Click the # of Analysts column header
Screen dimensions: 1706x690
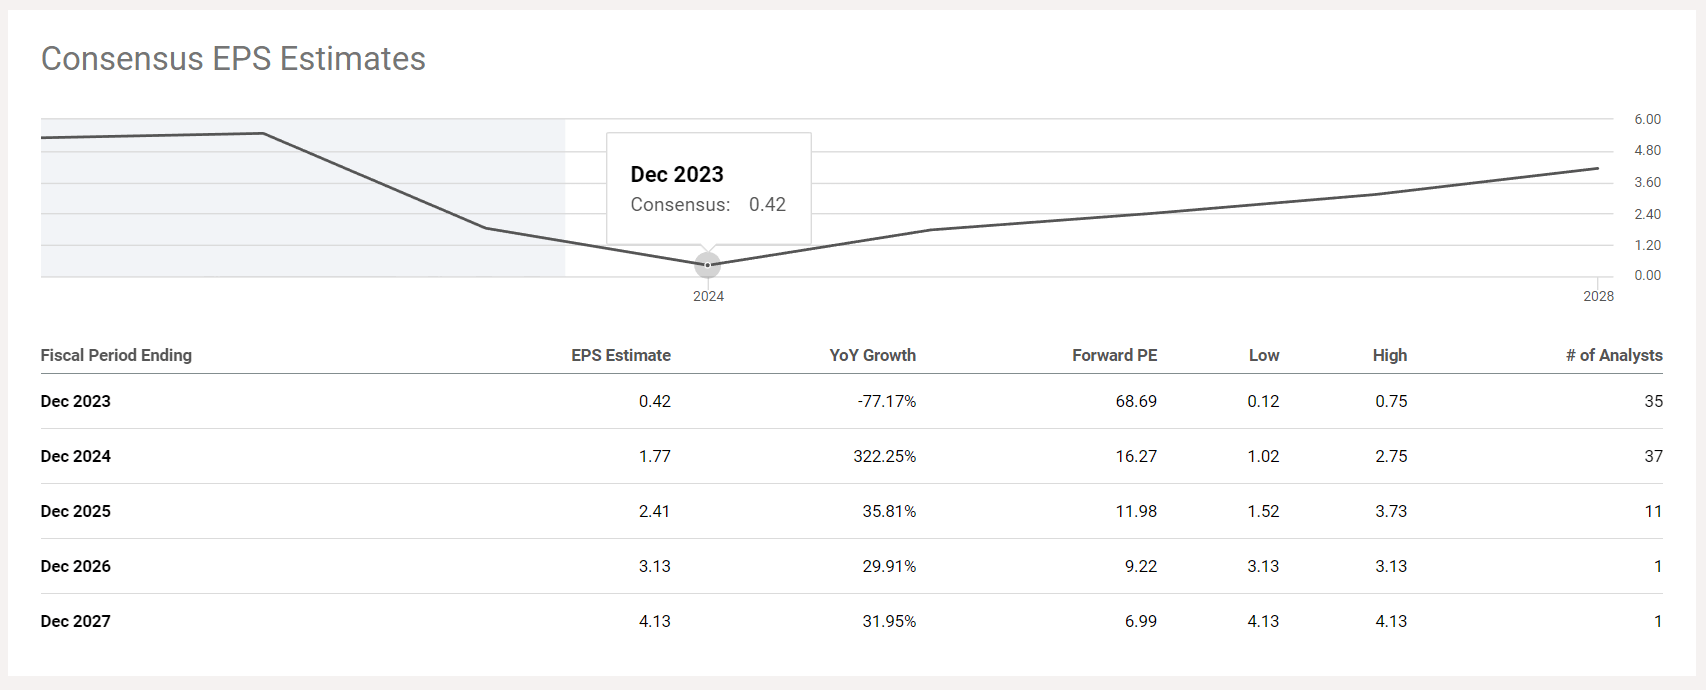pyautogui.click(x=1614, y=355)
